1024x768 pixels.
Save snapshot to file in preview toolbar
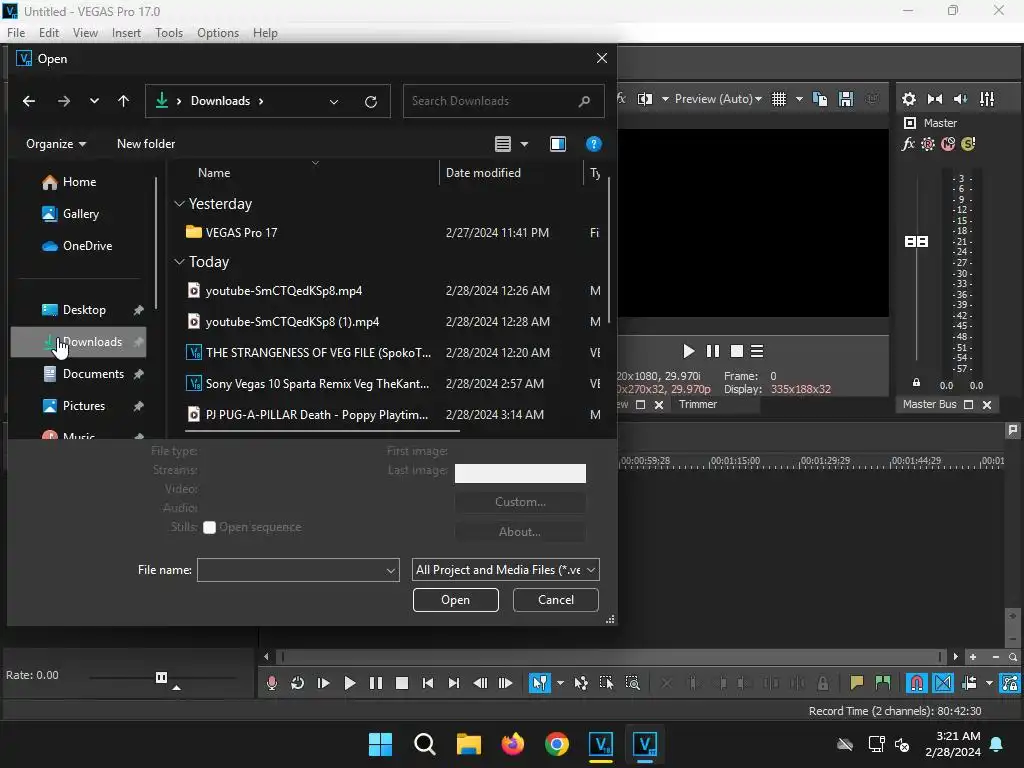coord(846,99)
